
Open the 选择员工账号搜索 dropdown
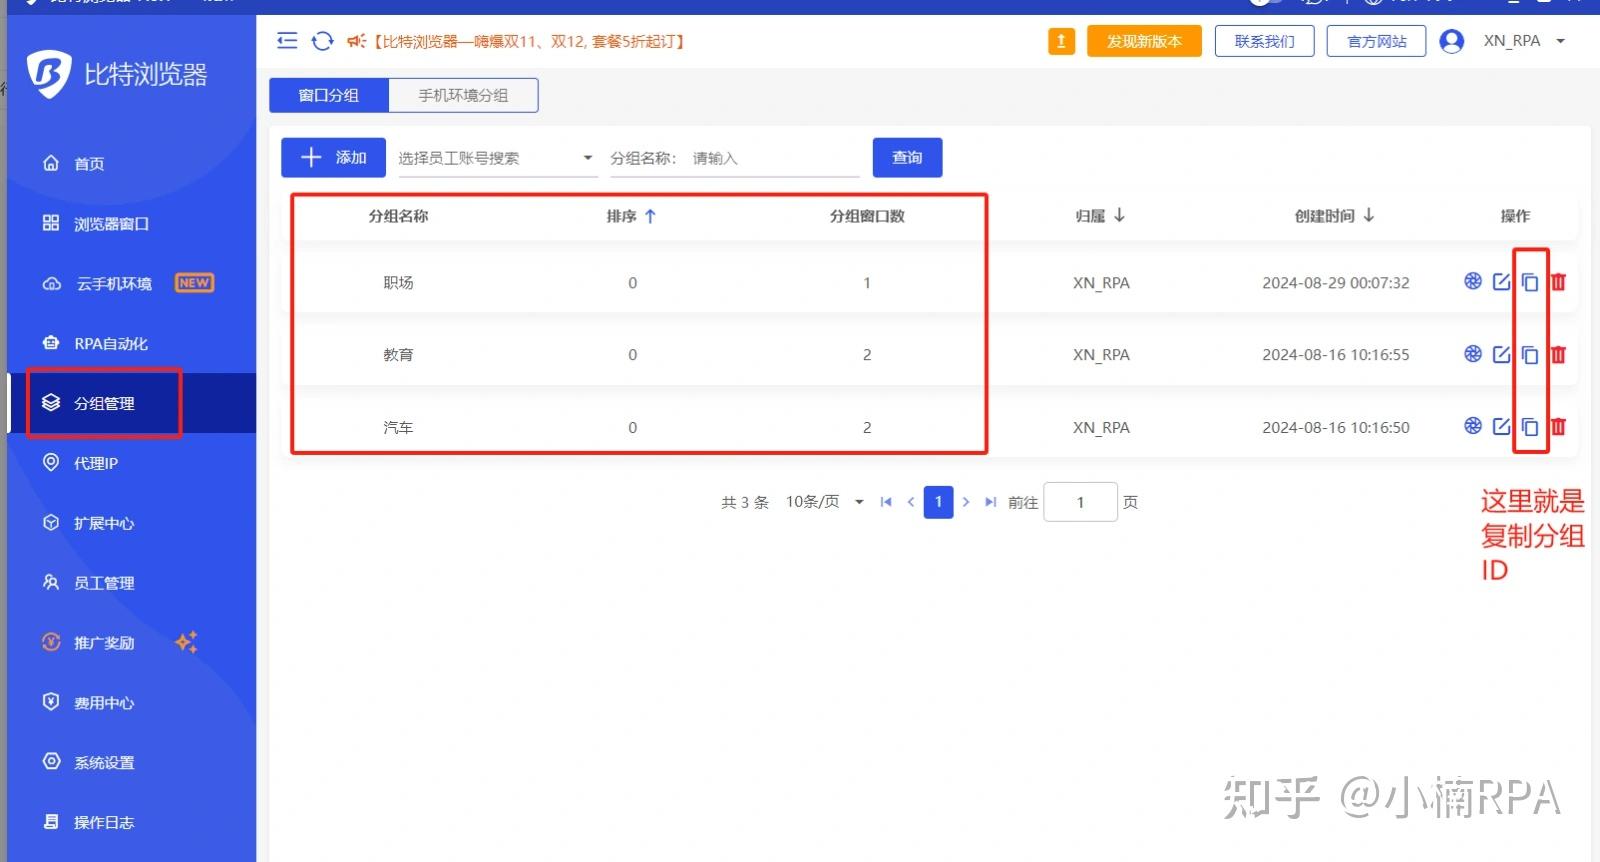pyautogui.click(x=497, y=158)
